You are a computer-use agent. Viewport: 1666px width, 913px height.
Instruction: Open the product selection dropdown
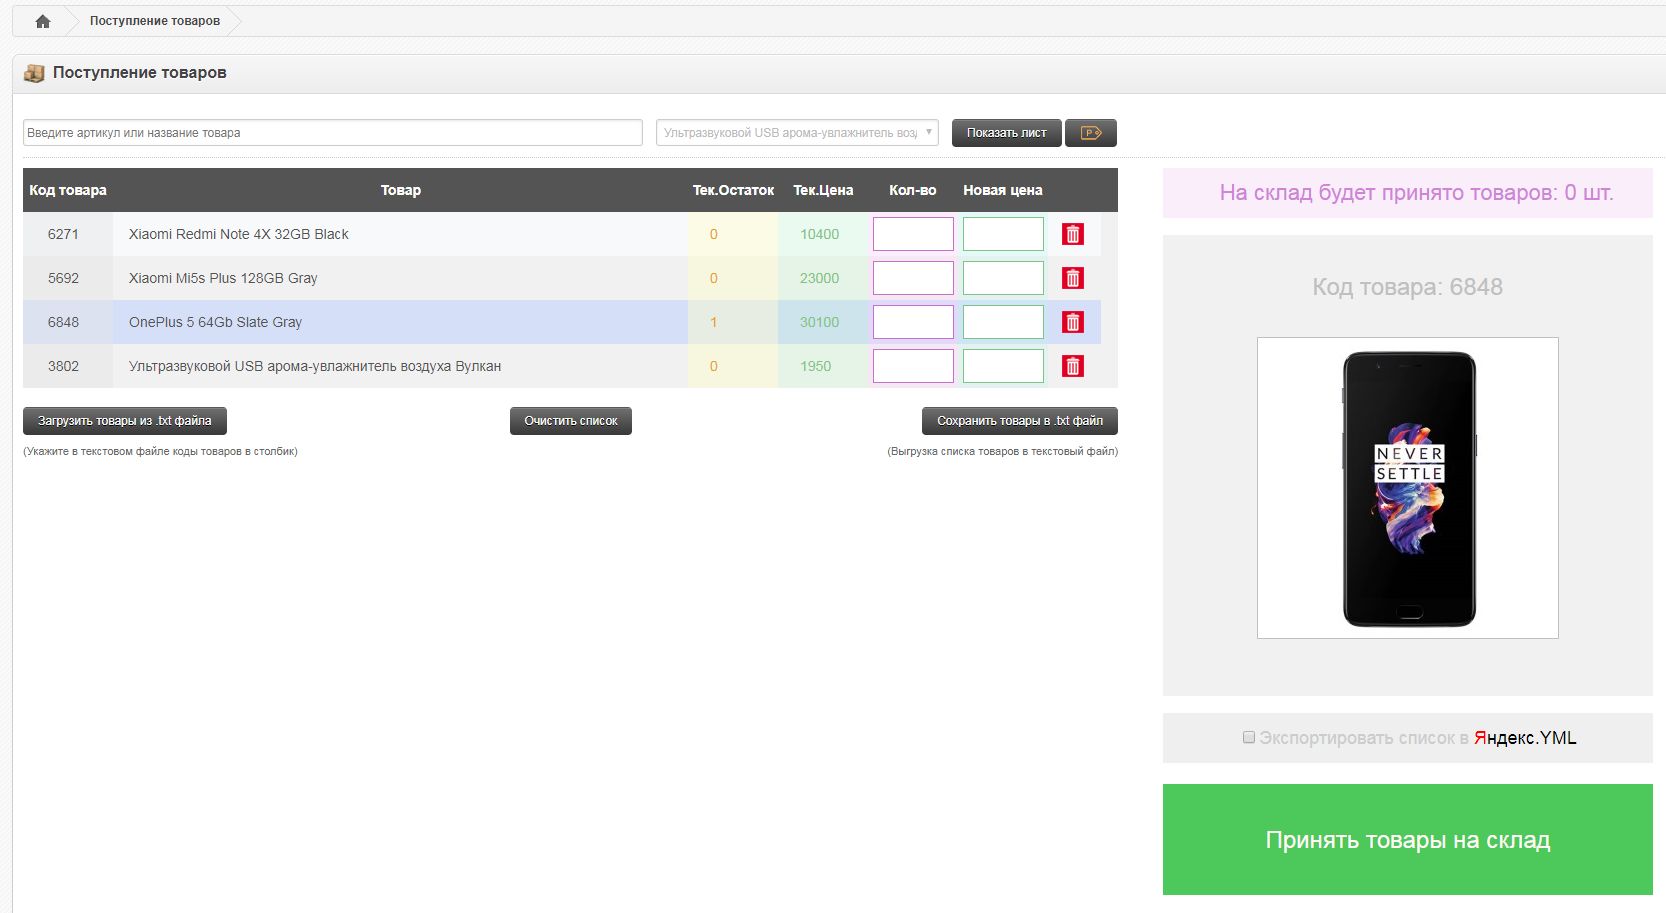[x=796, y=133]
